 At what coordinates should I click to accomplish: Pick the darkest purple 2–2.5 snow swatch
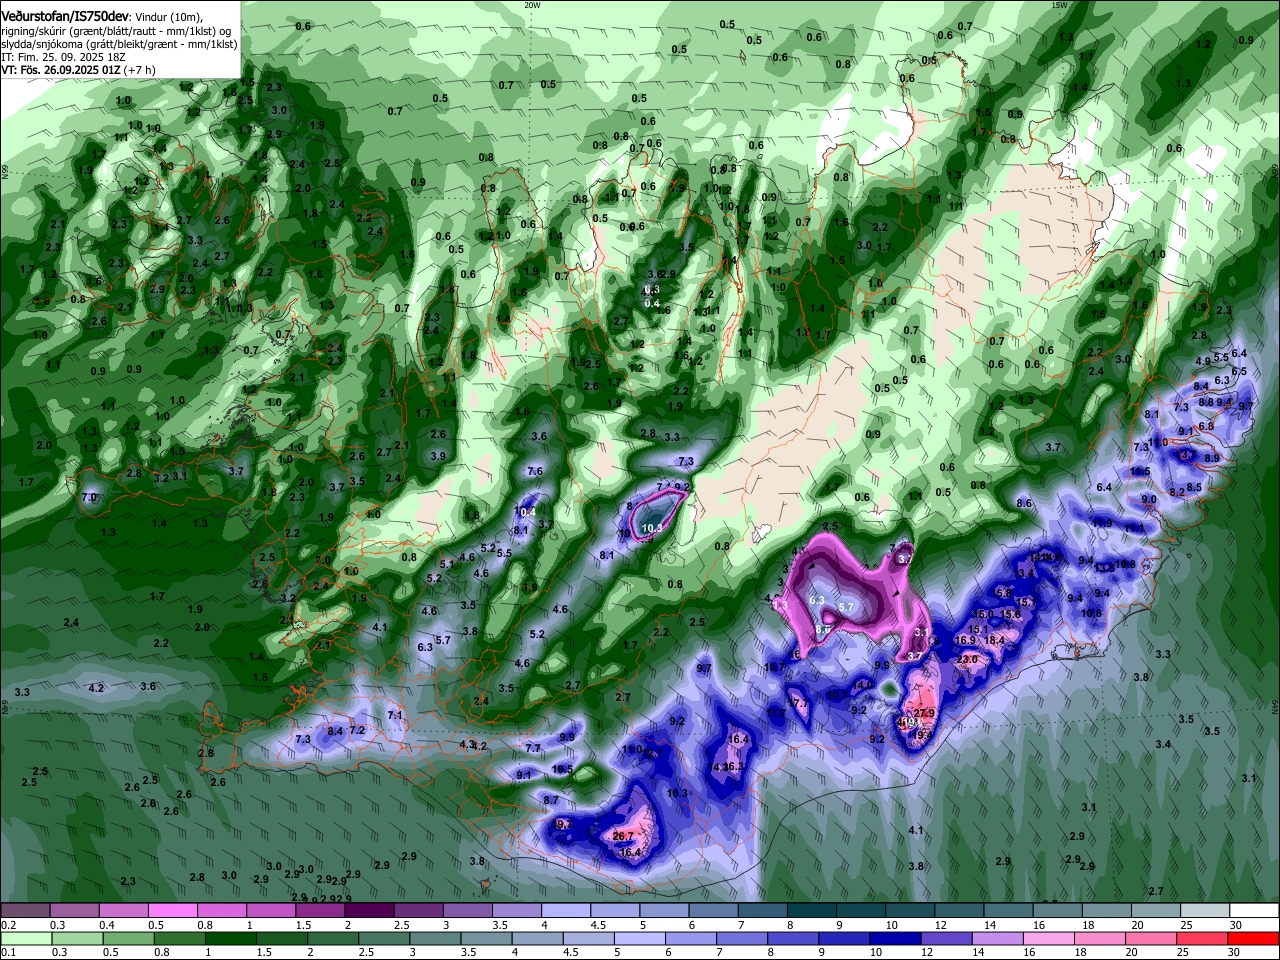370,911
